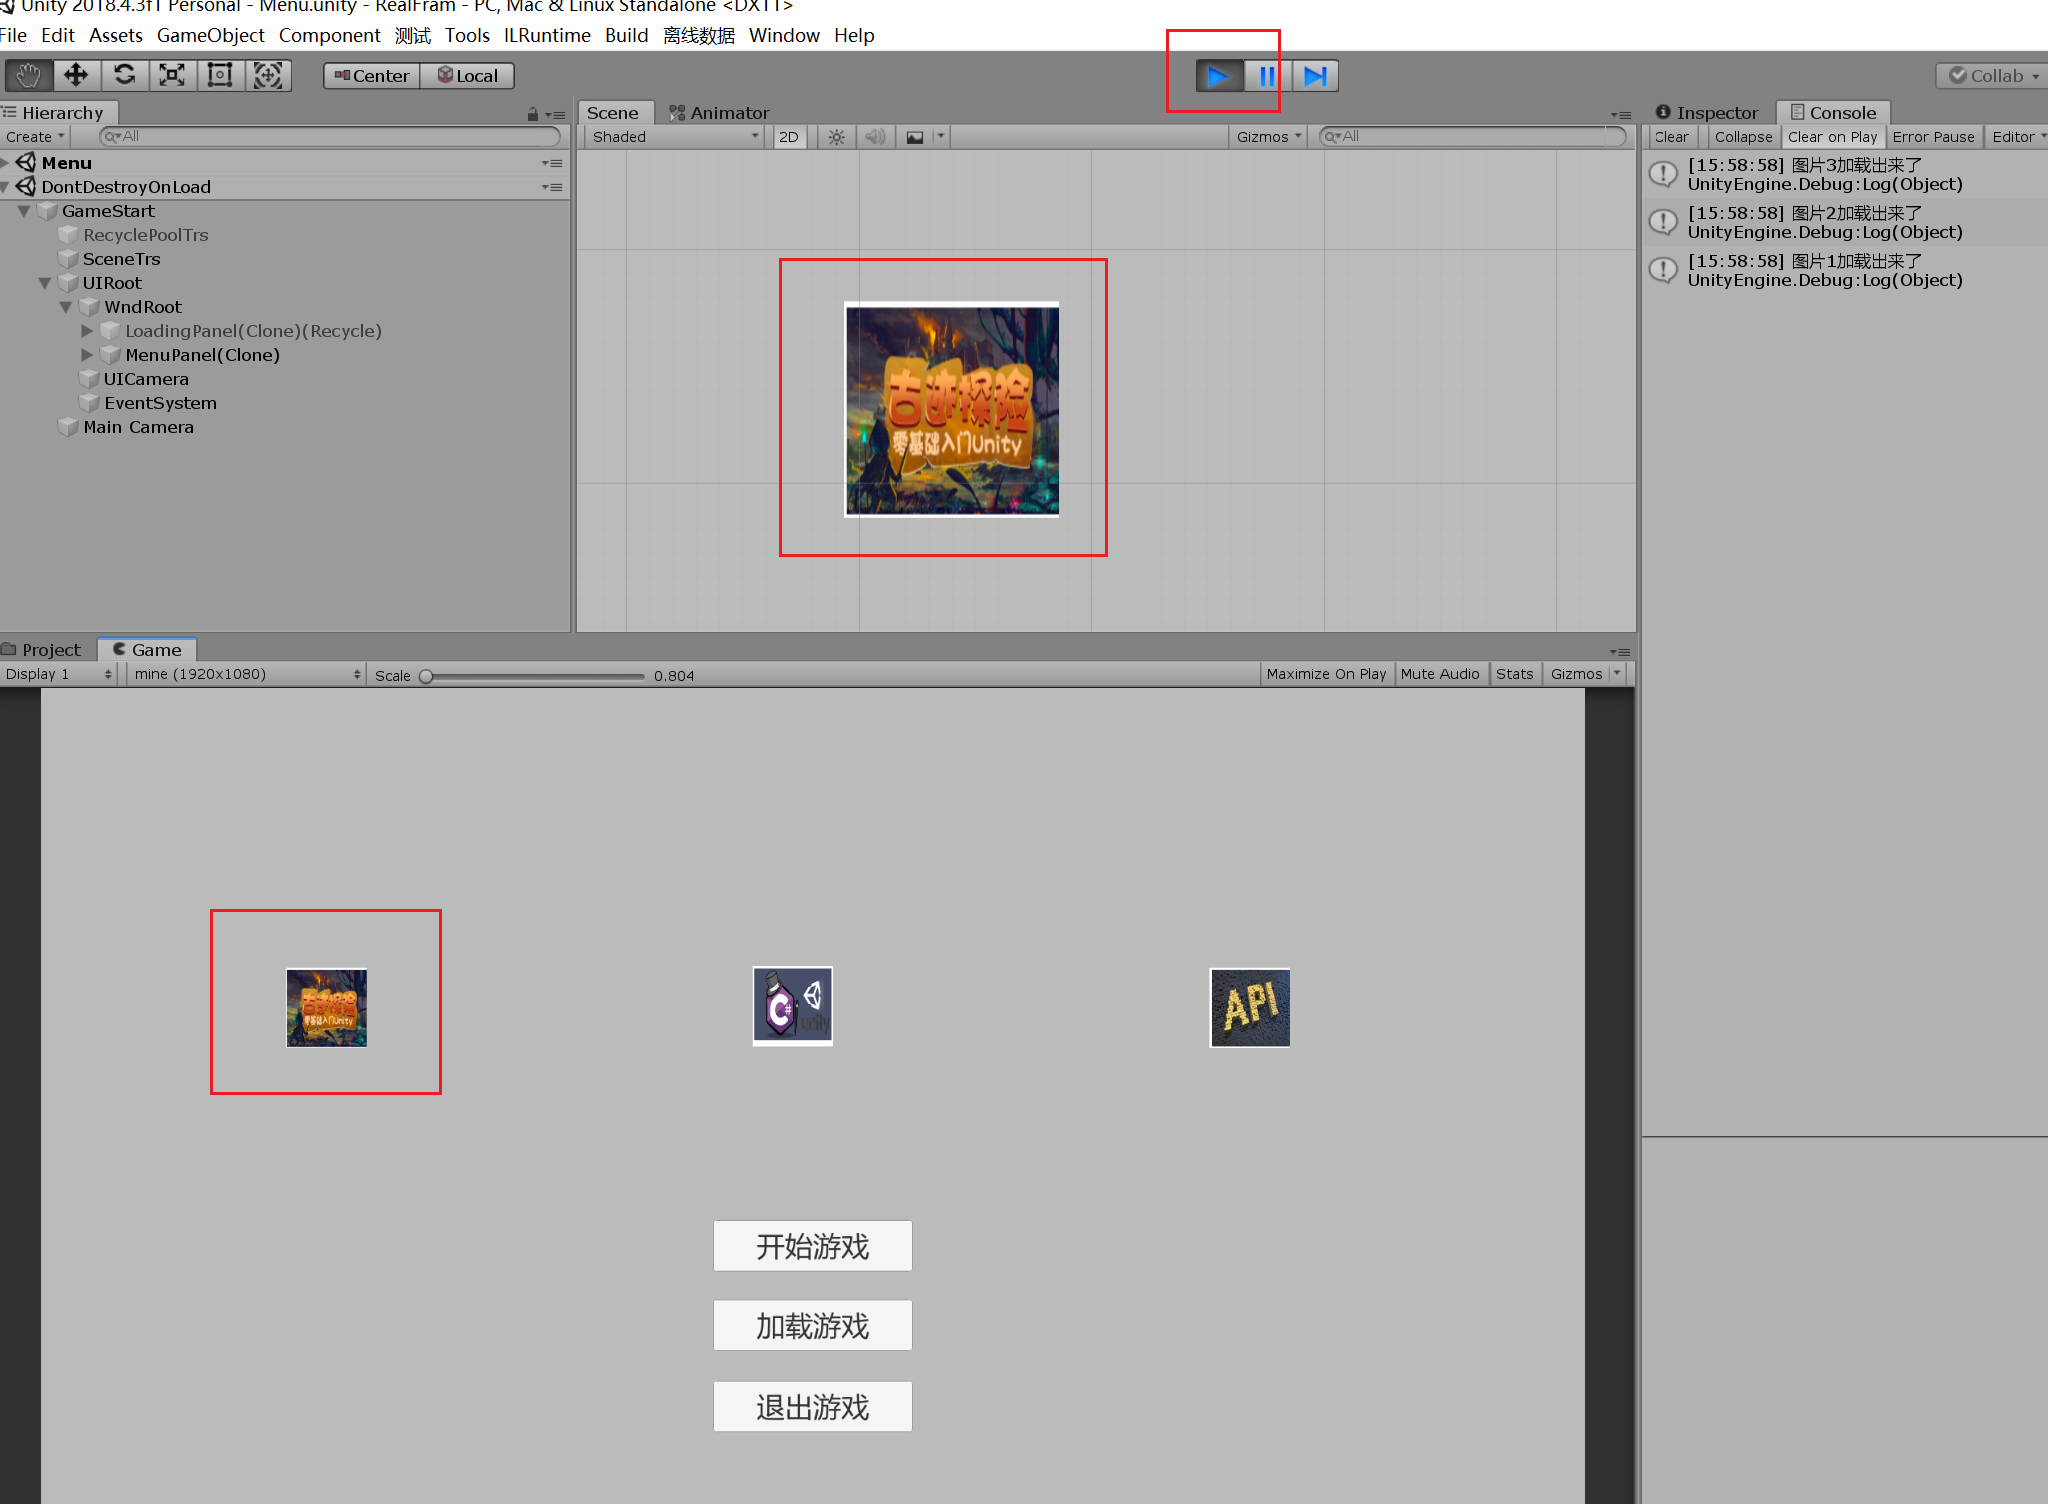
Task: Click the 加载游戏 button
Action: (813, 1326)
